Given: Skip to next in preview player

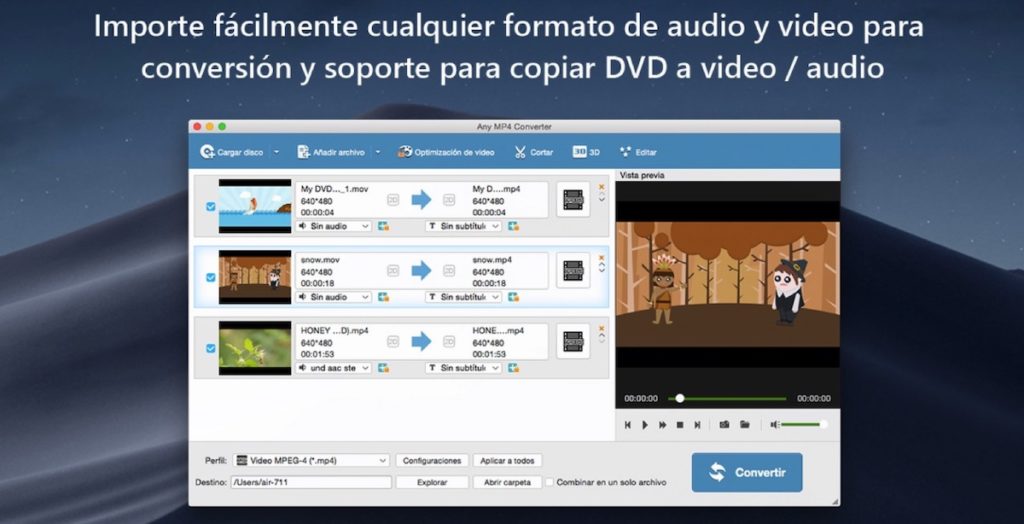Looking at the screenshot, I should pos(697,425).
